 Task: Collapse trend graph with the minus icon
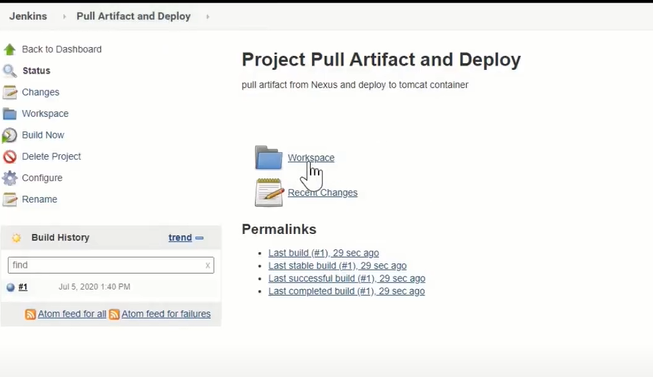pyautogui.click(x=199, y=238)
